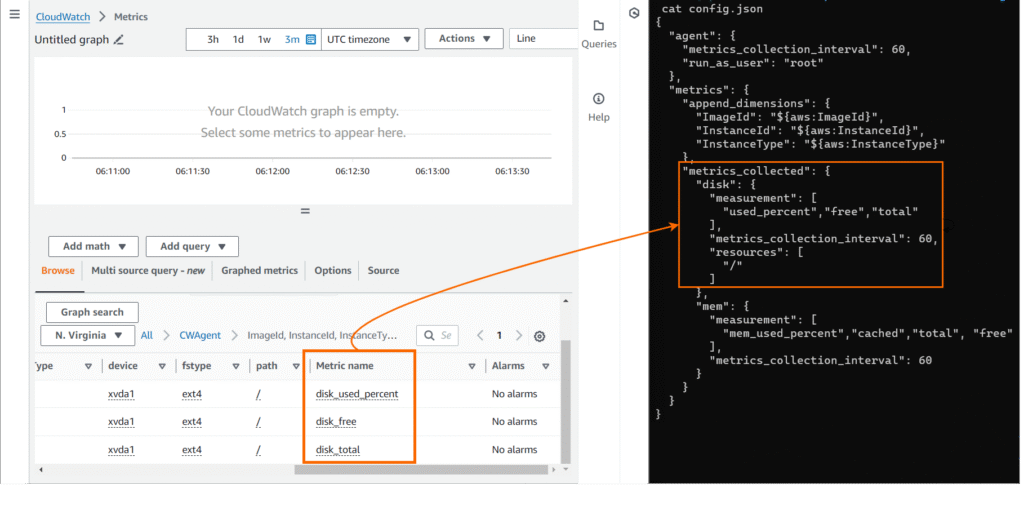Expand the N. Virginia region selector
This screenshot has width=1024, height=528.
pyautogui.click(x=87, y=335)
